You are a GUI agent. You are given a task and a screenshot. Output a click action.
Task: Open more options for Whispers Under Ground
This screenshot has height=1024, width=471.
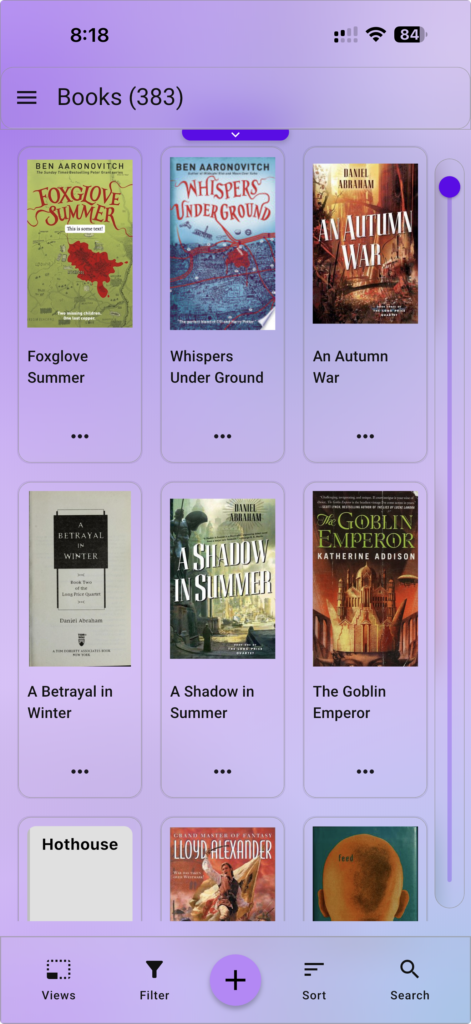[x=223, y=436]
